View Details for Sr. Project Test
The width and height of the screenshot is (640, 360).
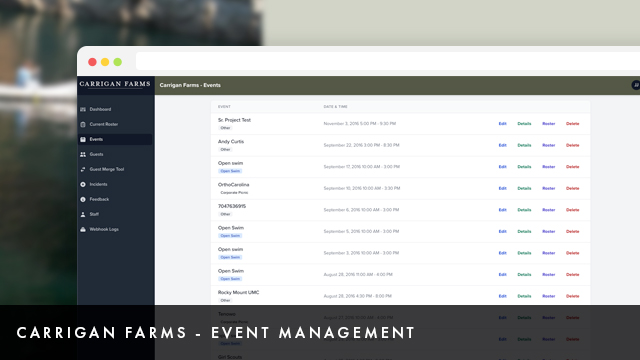tap(524, 124)
